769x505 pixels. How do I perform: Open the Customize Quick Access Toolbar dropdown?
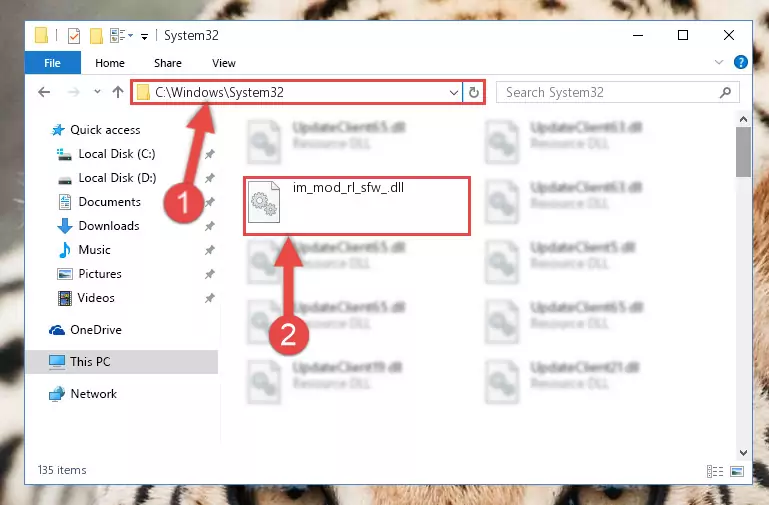(144, 36)
